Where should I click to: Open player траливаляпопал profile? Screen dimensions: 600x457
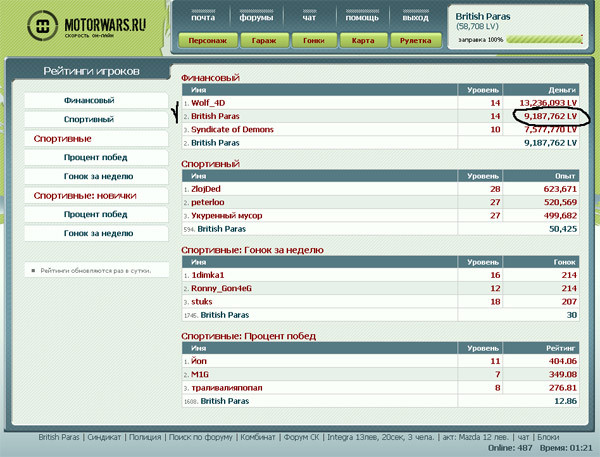(227, 388)
